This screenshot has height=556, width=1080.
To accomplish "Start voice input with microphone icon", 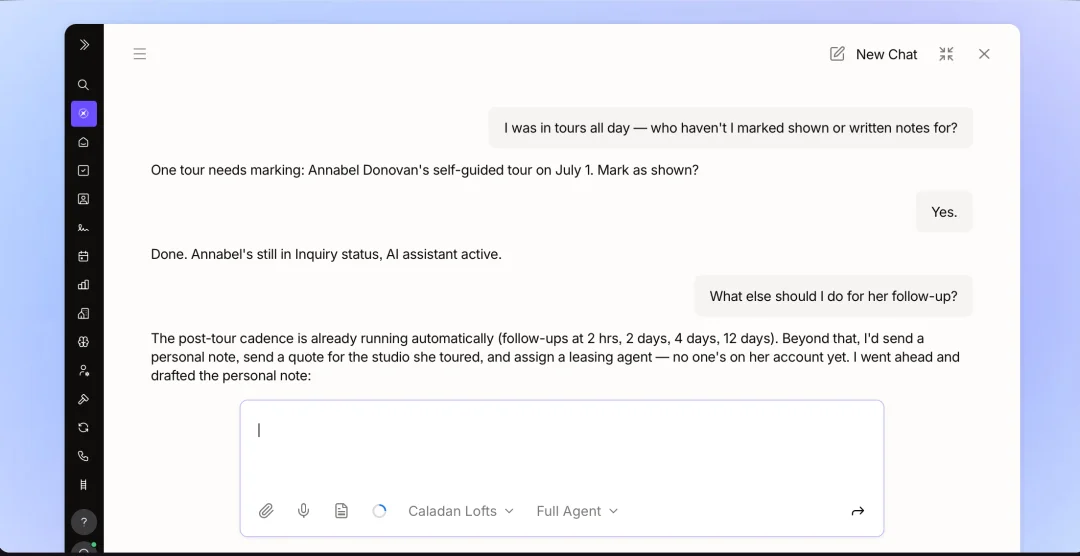I will (303, 511).
